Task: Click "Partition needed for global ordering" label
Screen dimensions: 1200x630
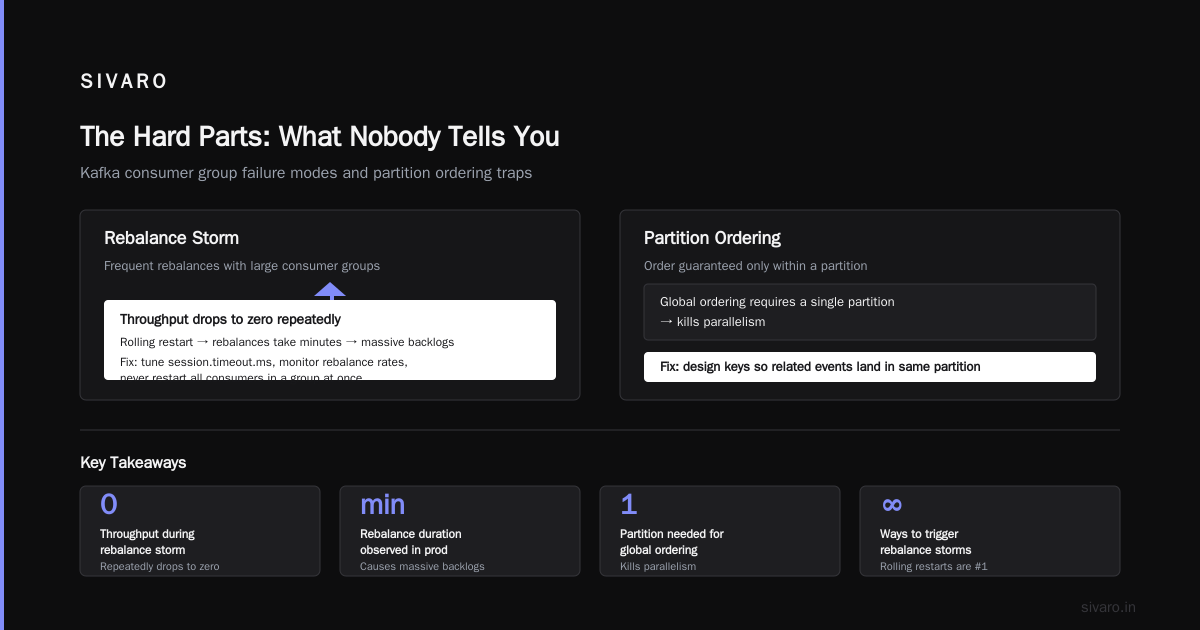Action: [672, 542]
